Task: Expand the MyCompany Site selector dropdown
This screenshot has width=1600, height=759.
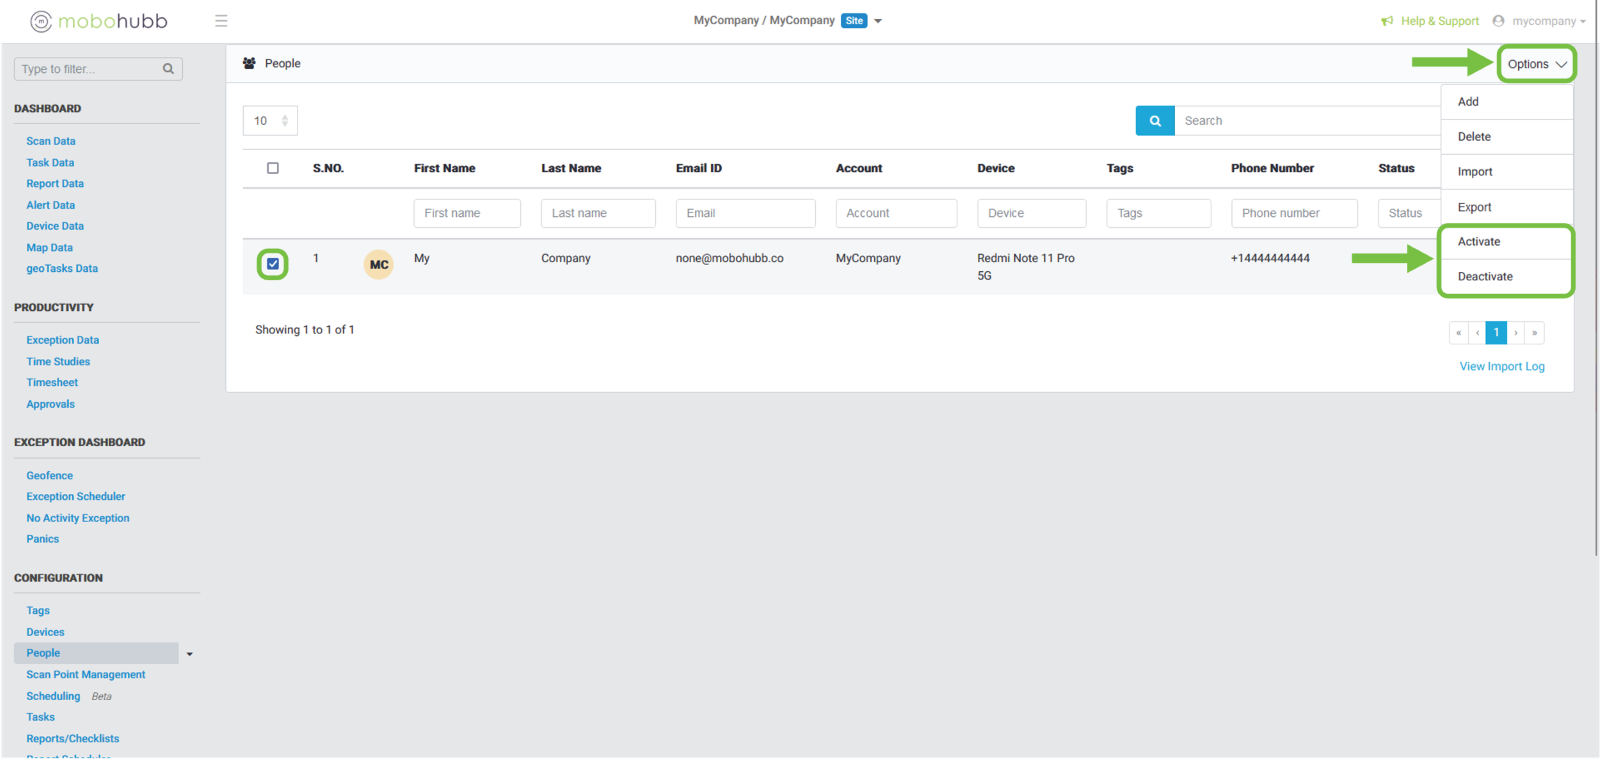Action: click(878, 21)
